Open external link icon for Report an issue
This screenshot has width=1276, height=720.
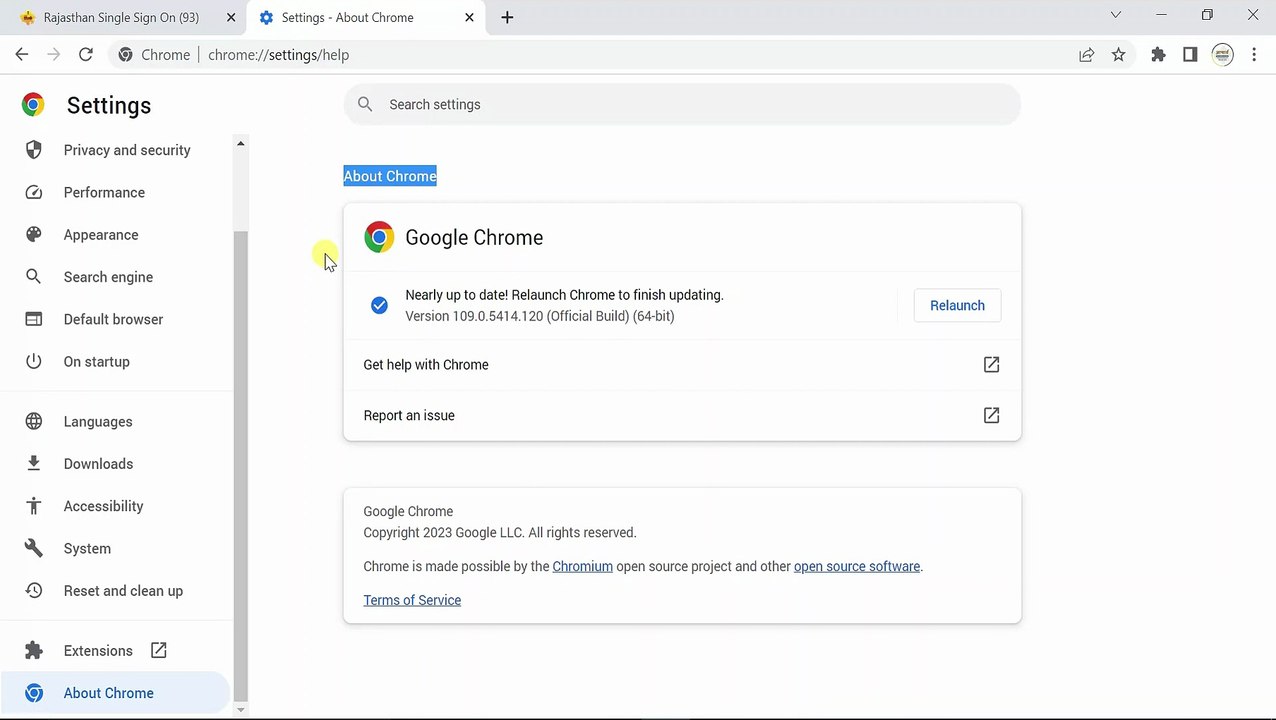click(x=991, y=415)
